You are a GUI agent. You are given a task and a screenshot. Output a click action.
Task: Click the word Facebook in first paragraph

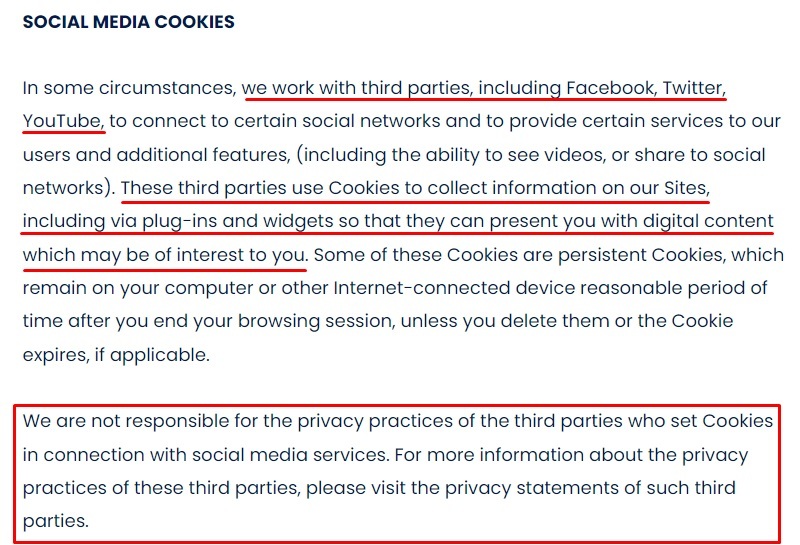(x=610, y=88)
